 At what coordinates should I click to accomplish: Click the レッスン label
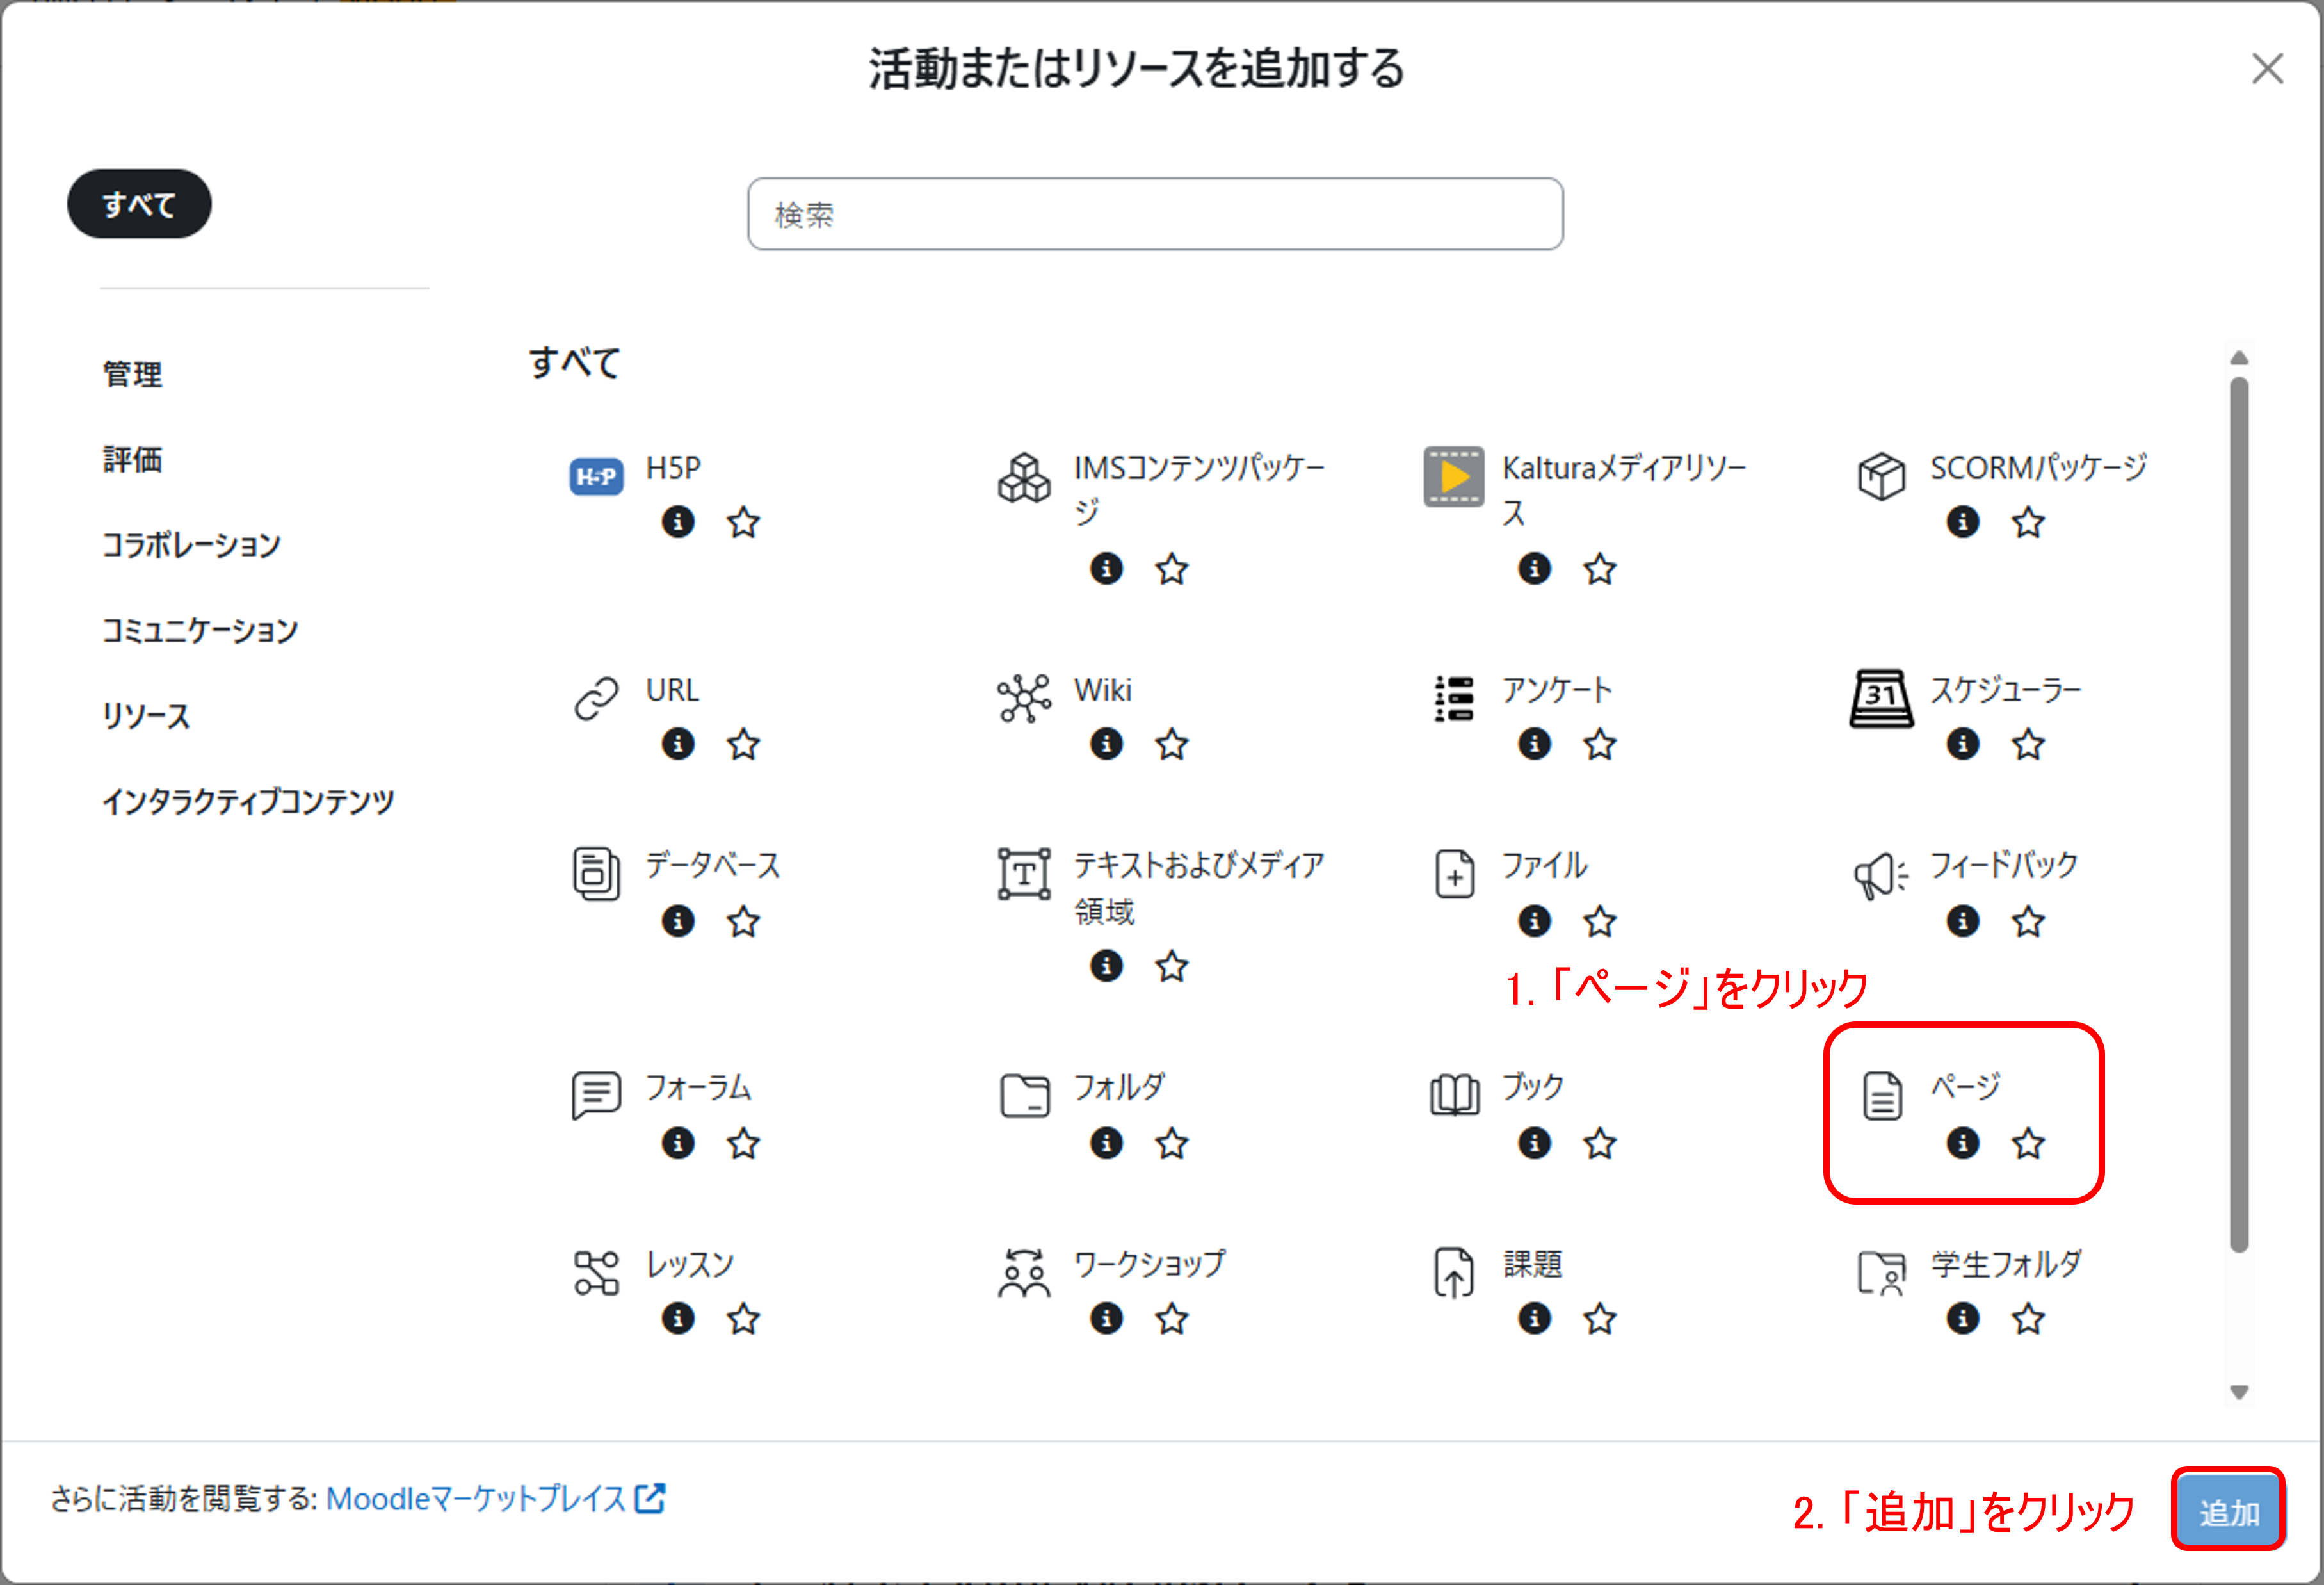(x=690, y=1264)
